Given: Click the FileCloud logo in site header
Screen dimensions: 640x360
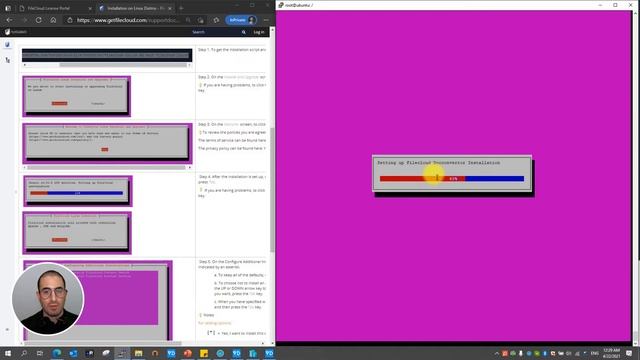Looking at the screenshot, I should point(16,32).
